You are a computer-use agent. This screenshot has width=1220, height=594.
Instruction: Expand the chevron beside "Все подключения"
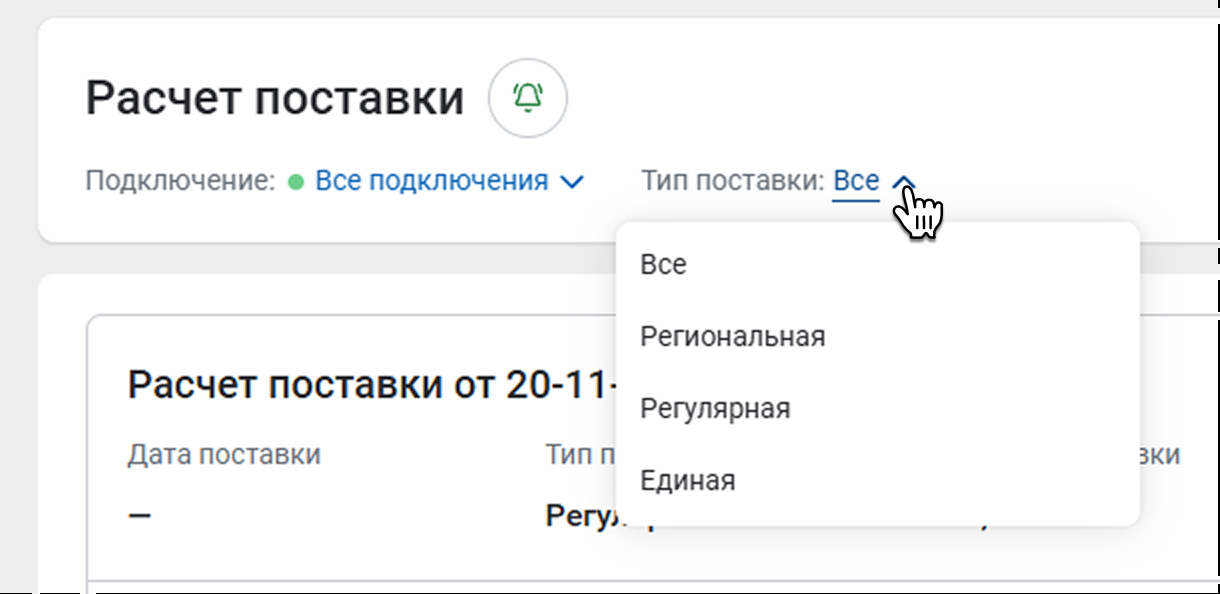572,182
